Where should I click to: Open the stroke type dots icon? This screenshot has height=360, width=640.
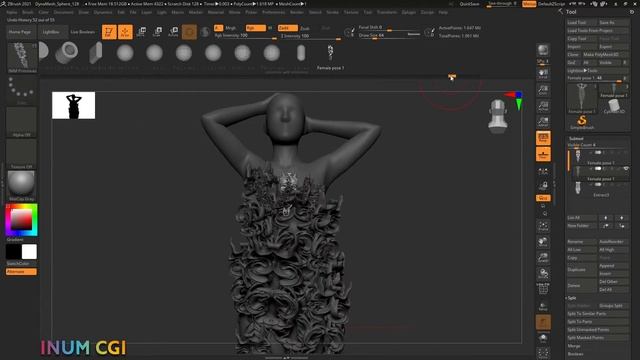pos(21,91)
